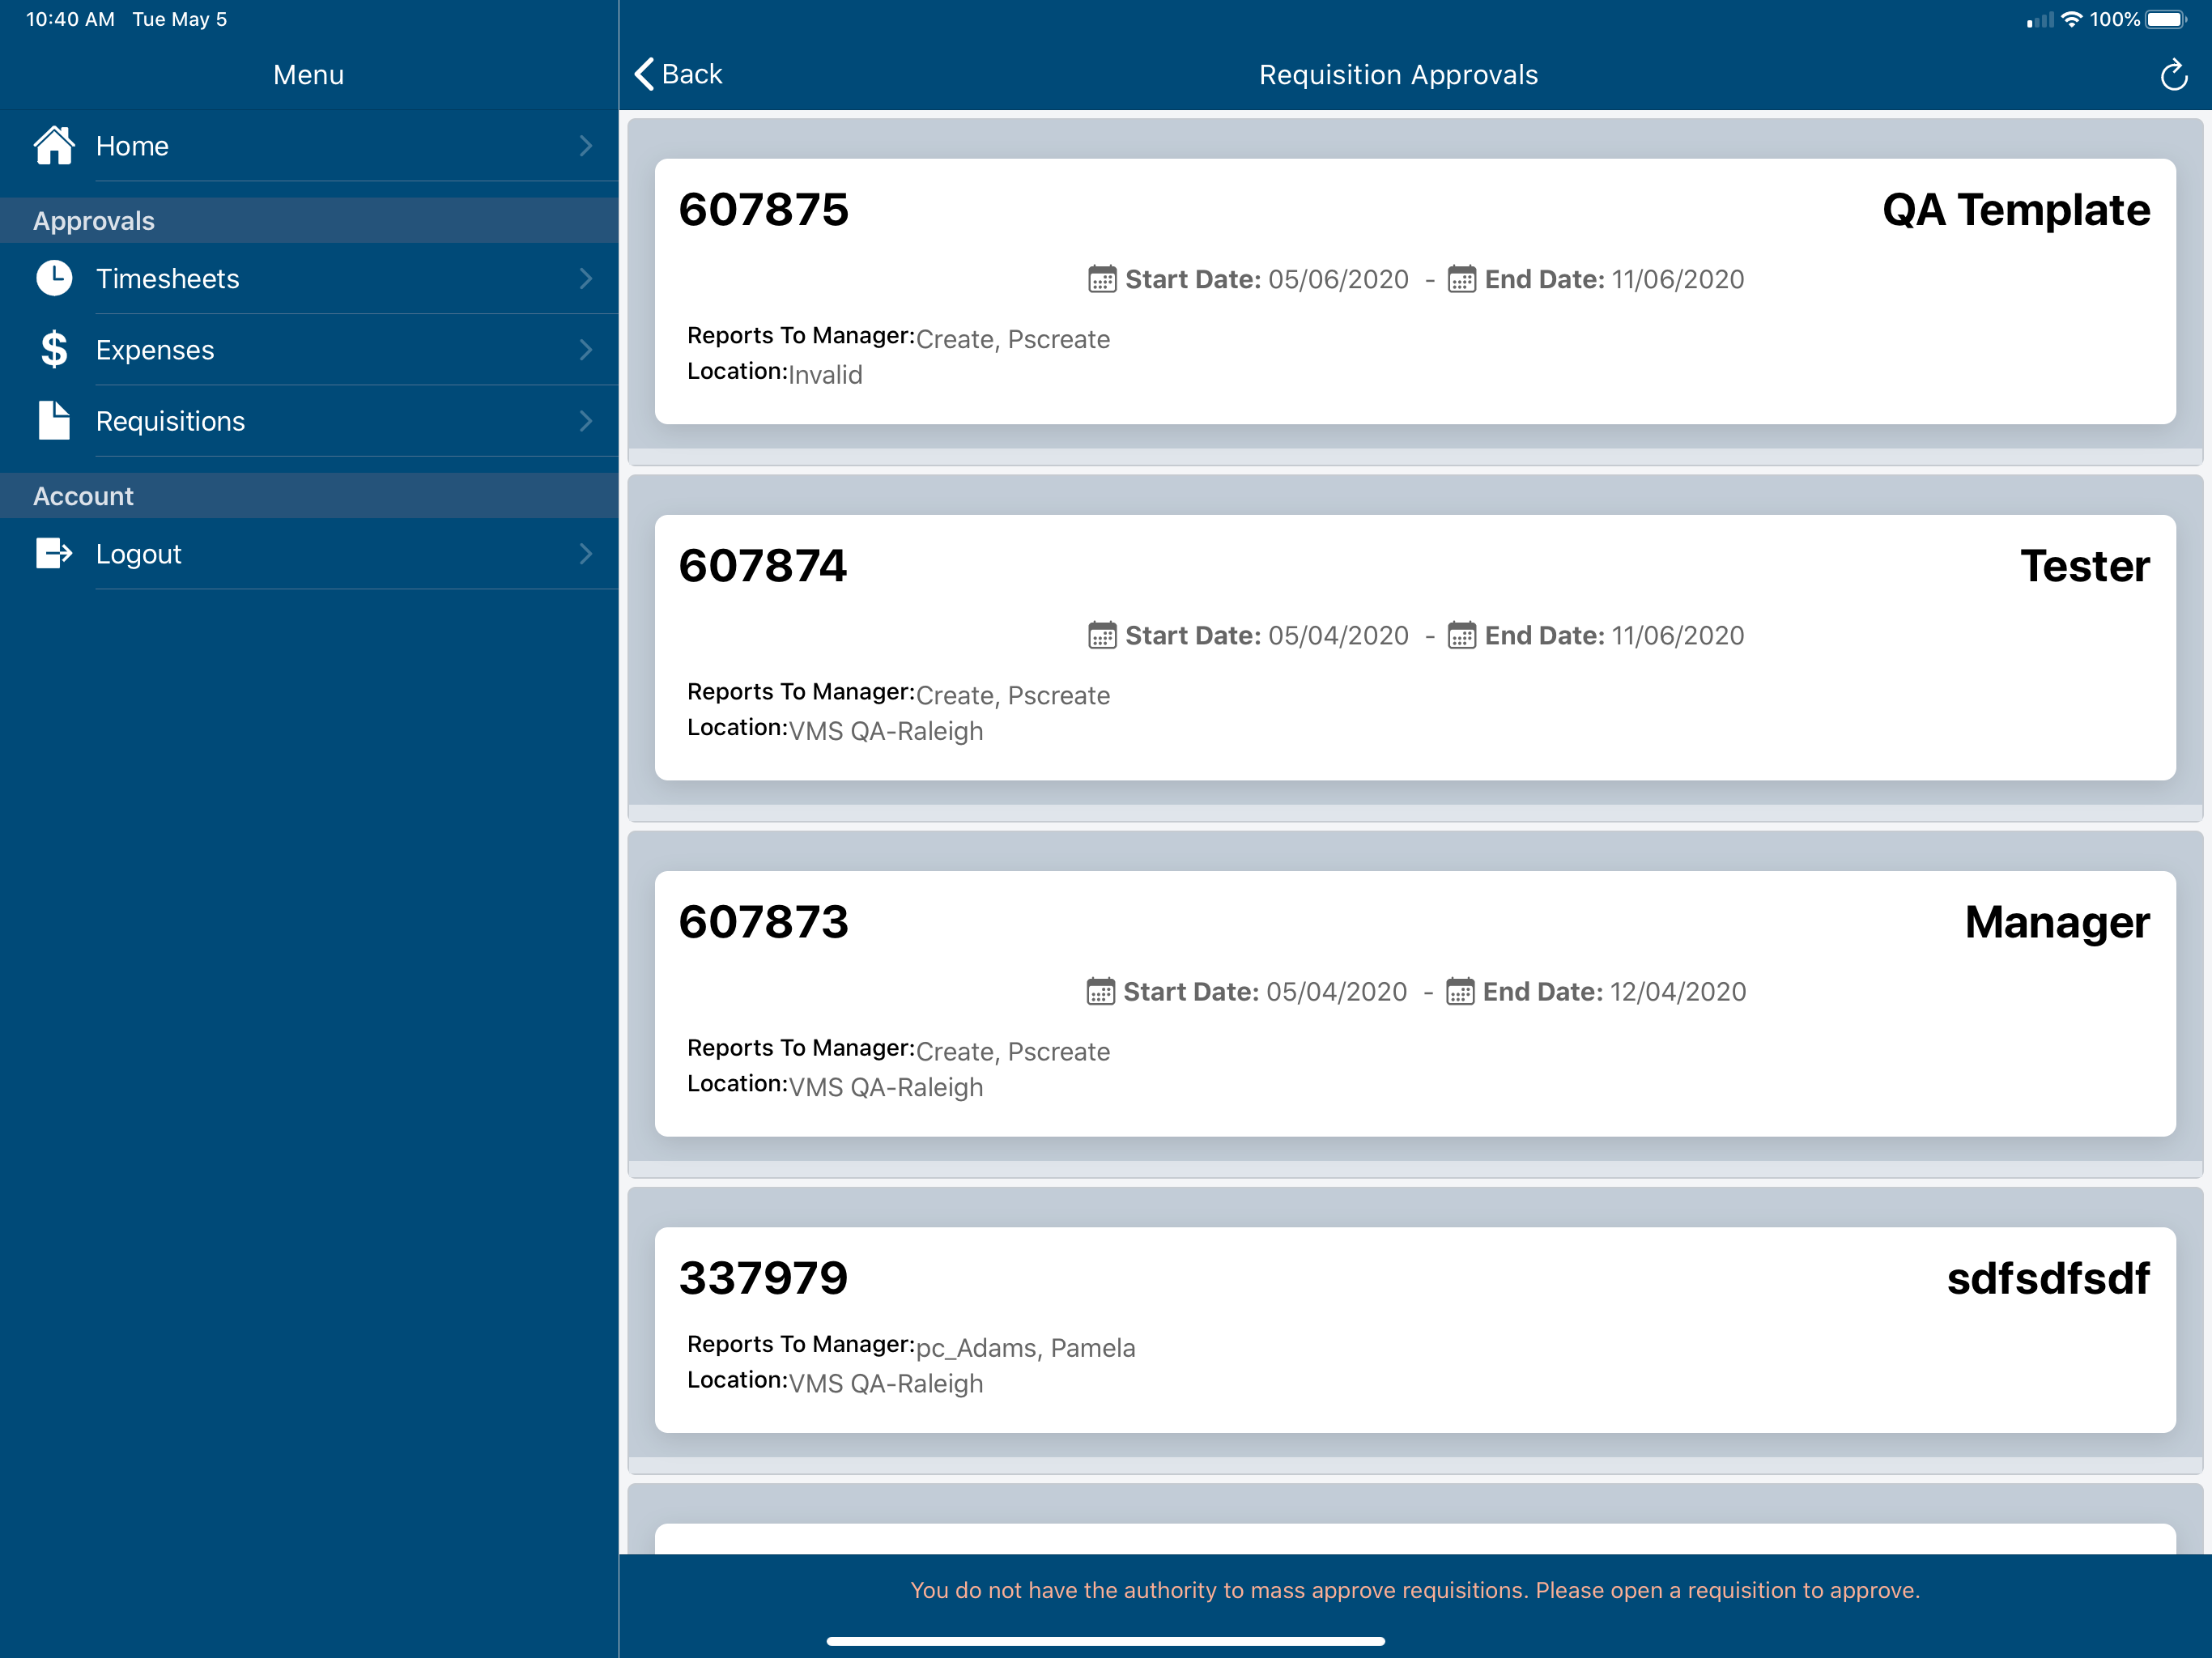Viewport: 2212px width, 1658px height.
Task: Tap the Requisitions document icon
Action: [x=54, y=420]
